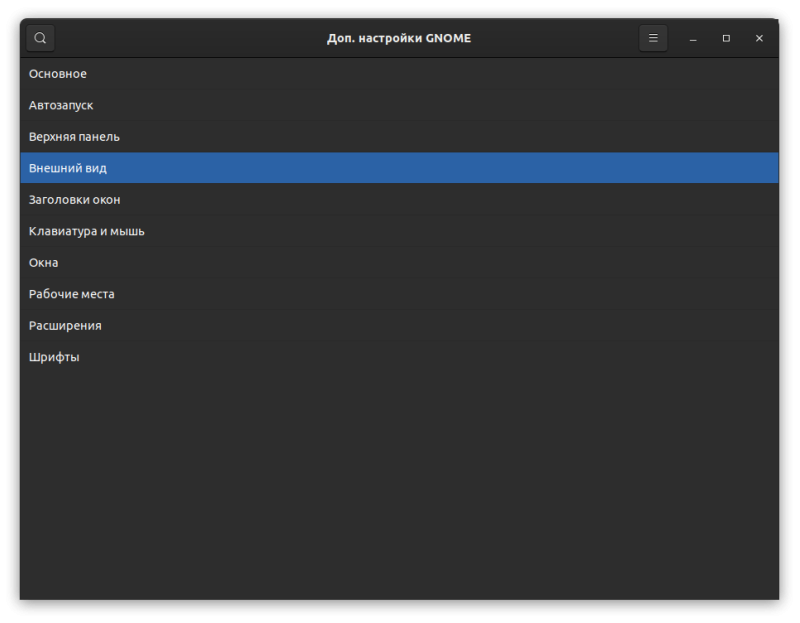Image resolution: width=800 pixels, height=623 pixels.
Task: Minimize the GNOME Tweaks window
Action: click(x=693, y=38)
